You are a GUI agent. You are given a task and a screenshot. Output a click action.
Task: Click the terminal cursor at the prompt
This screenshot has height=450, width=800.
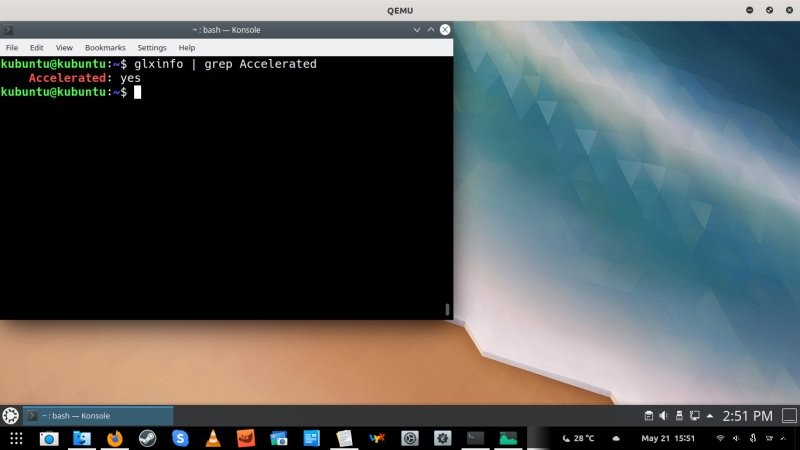137,92
